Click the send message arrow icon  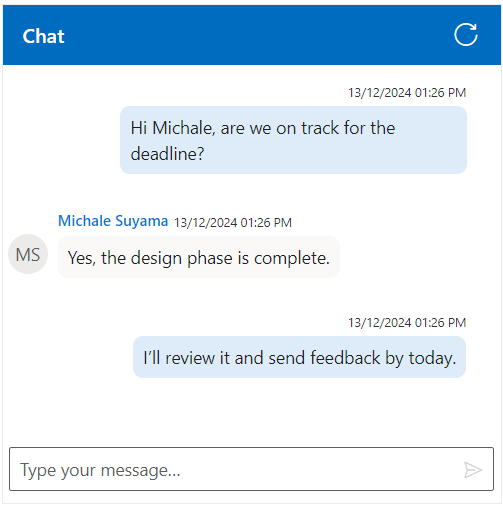tap(473, 470)
